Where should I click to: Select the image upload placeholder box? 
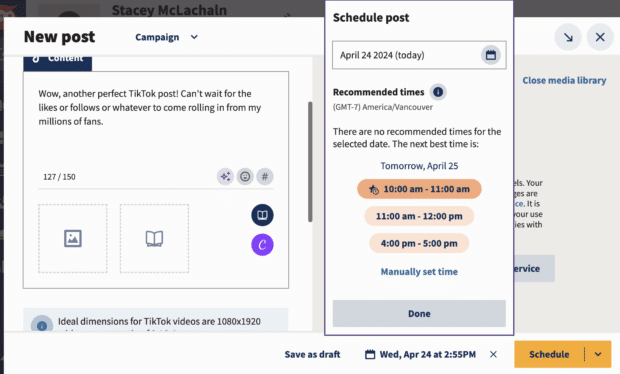click(x=73, y=238)
